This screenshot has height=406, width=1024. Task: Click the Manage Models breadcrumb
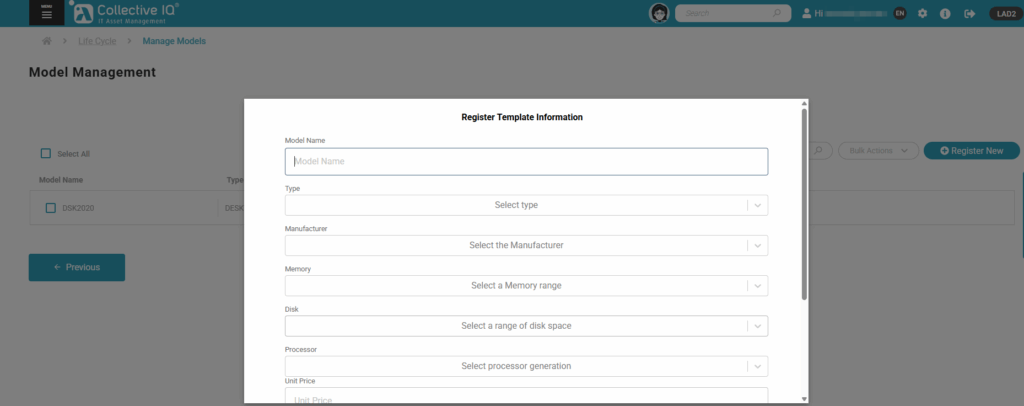pos(174,41)
